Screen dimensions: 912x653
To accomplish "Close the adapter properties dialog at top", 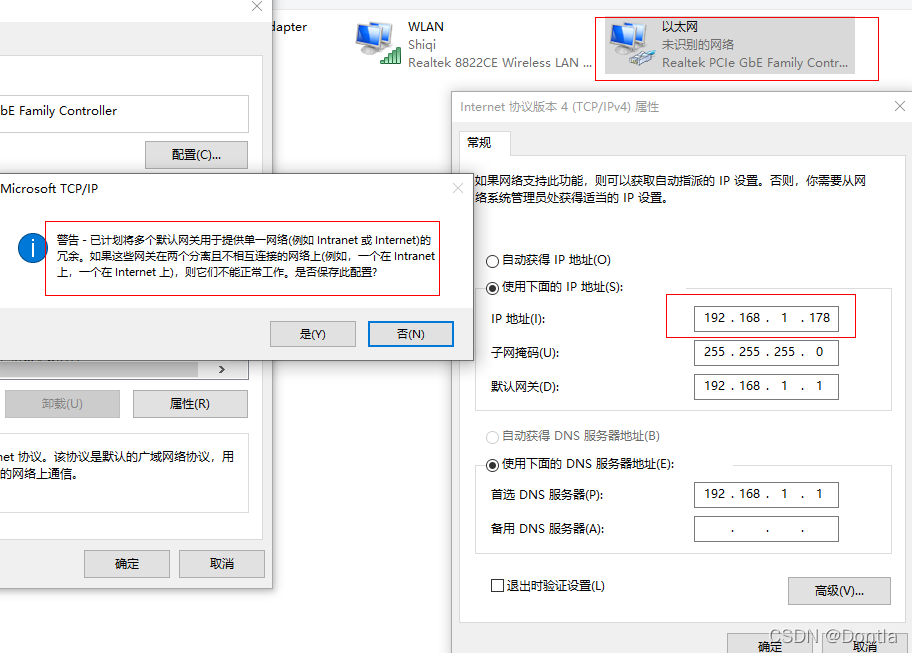I will coord(256,6).
